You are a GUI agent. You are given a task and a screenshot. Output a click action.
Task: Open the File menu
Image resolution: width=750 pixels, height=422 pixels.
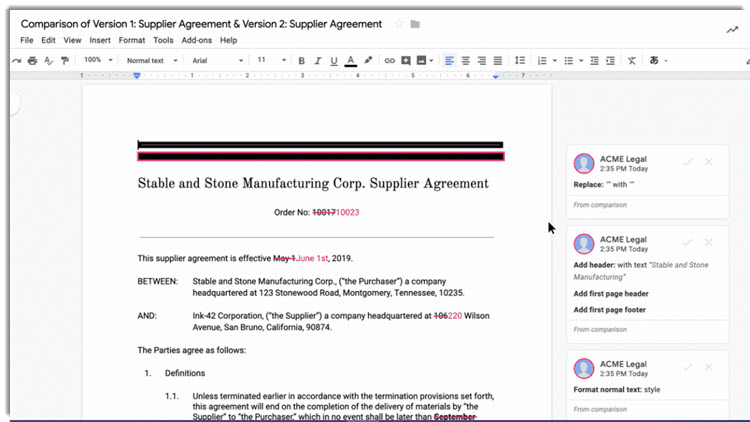pos(27,40)
